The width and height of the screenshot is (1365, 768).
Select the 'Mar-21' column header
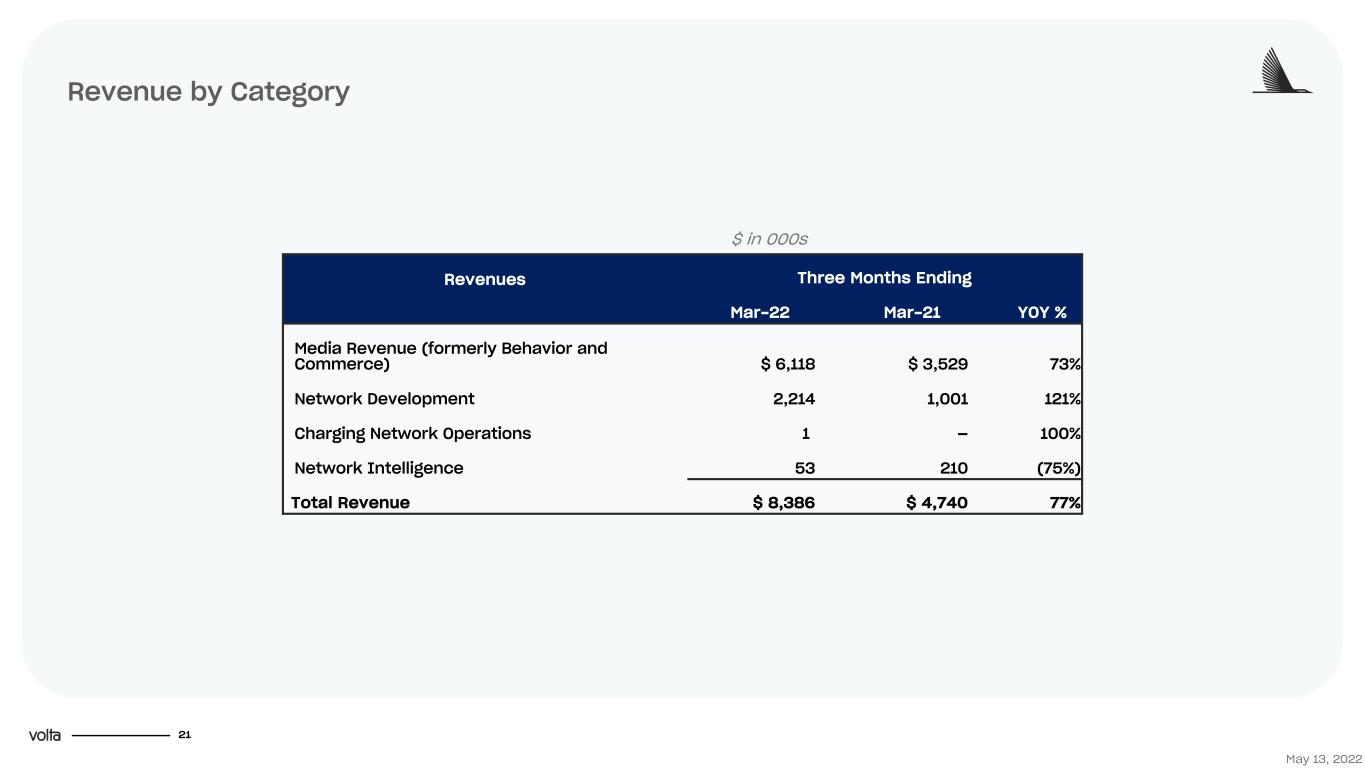(912, 312)
